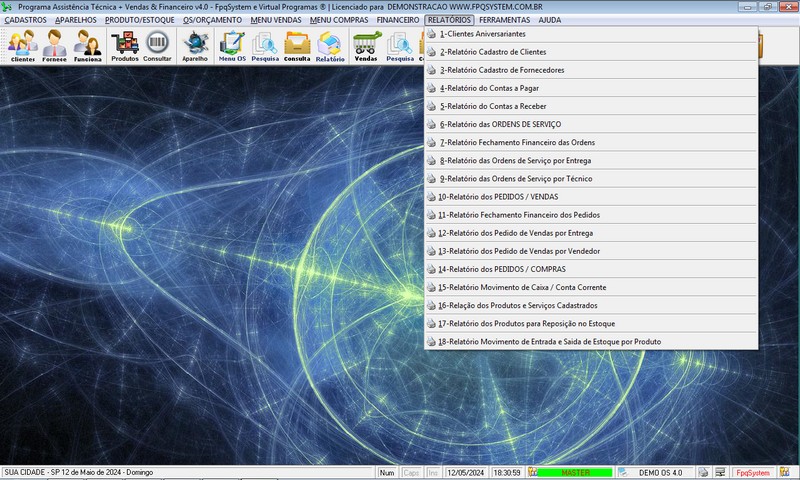Screen dimensions: 800x480
Task: Click the users icon beside MASTER
Action: point(532,472)
